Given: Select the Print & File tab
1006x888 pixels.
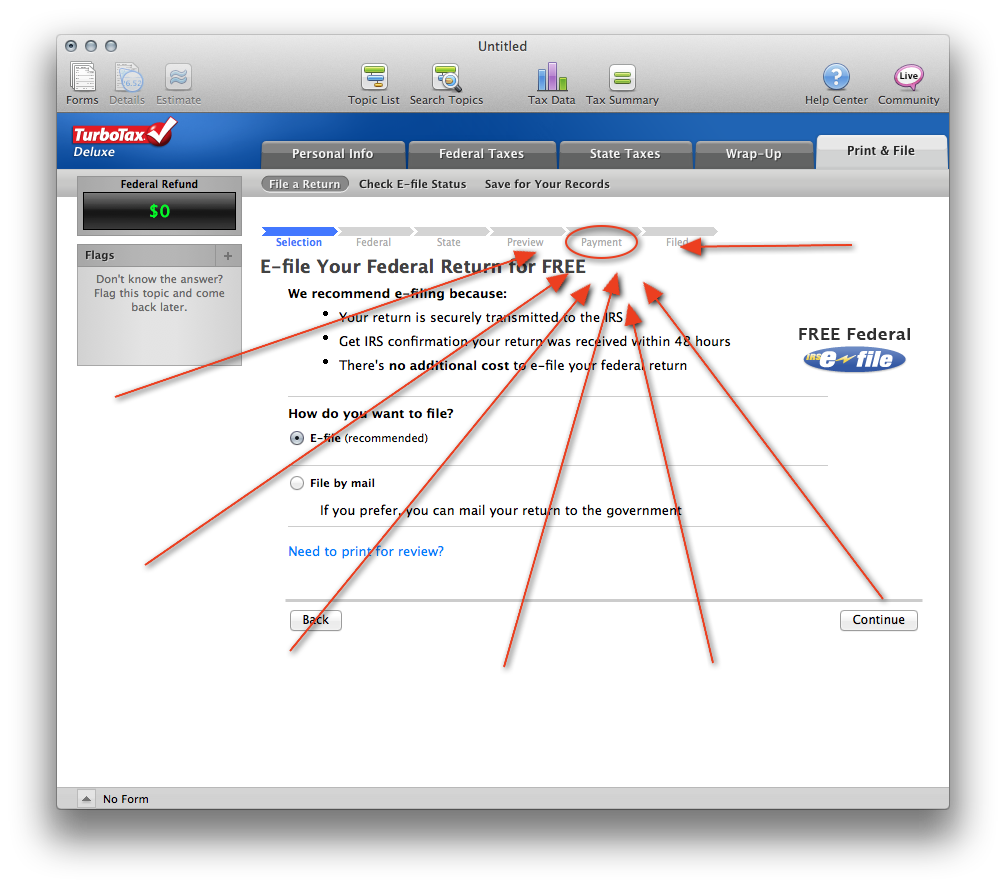Looking at the screenshot, I should [881, 151].
